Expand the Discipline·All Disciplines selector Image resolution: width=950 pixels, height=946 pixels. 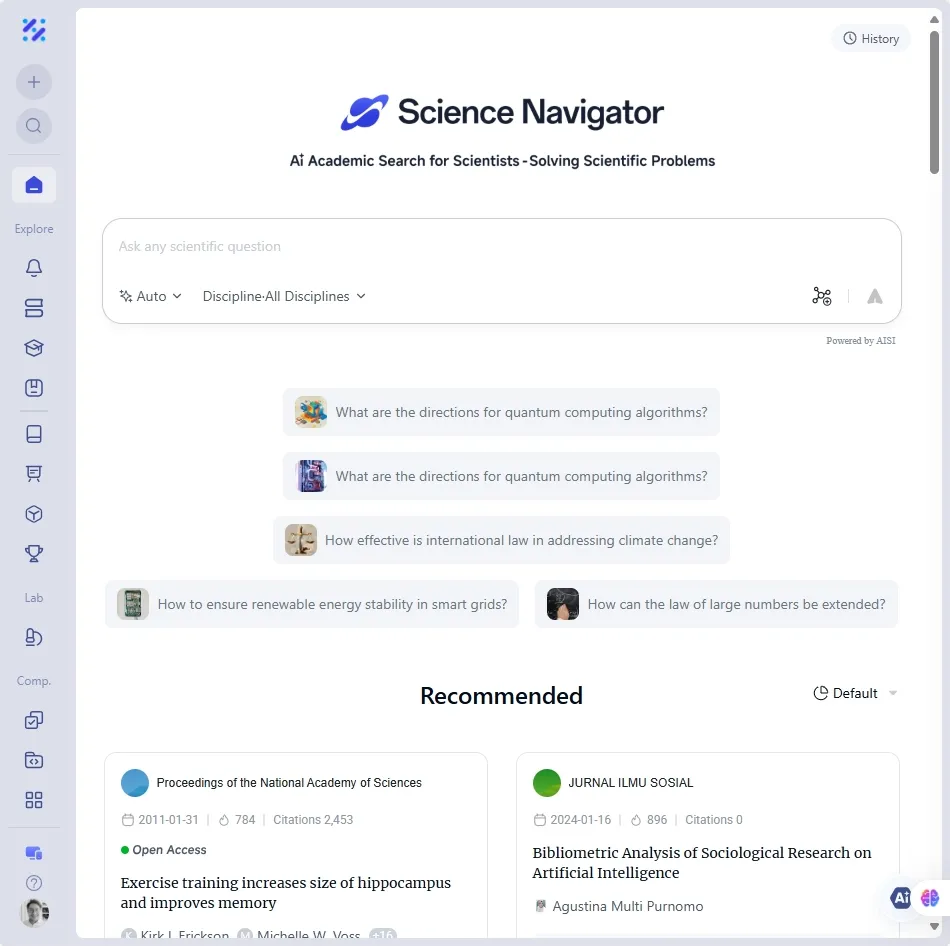[x=283, y=296]
